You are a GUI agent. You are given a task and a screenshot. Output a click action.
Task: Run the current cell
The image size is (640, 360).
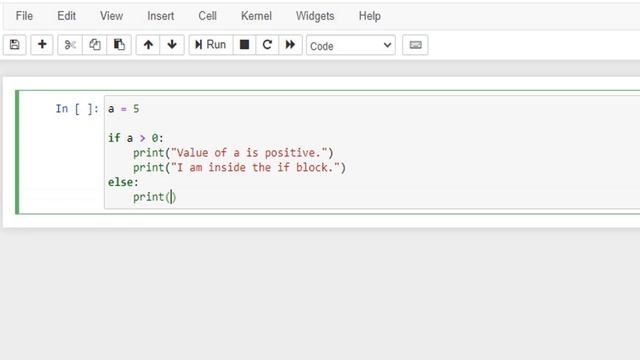211,44
